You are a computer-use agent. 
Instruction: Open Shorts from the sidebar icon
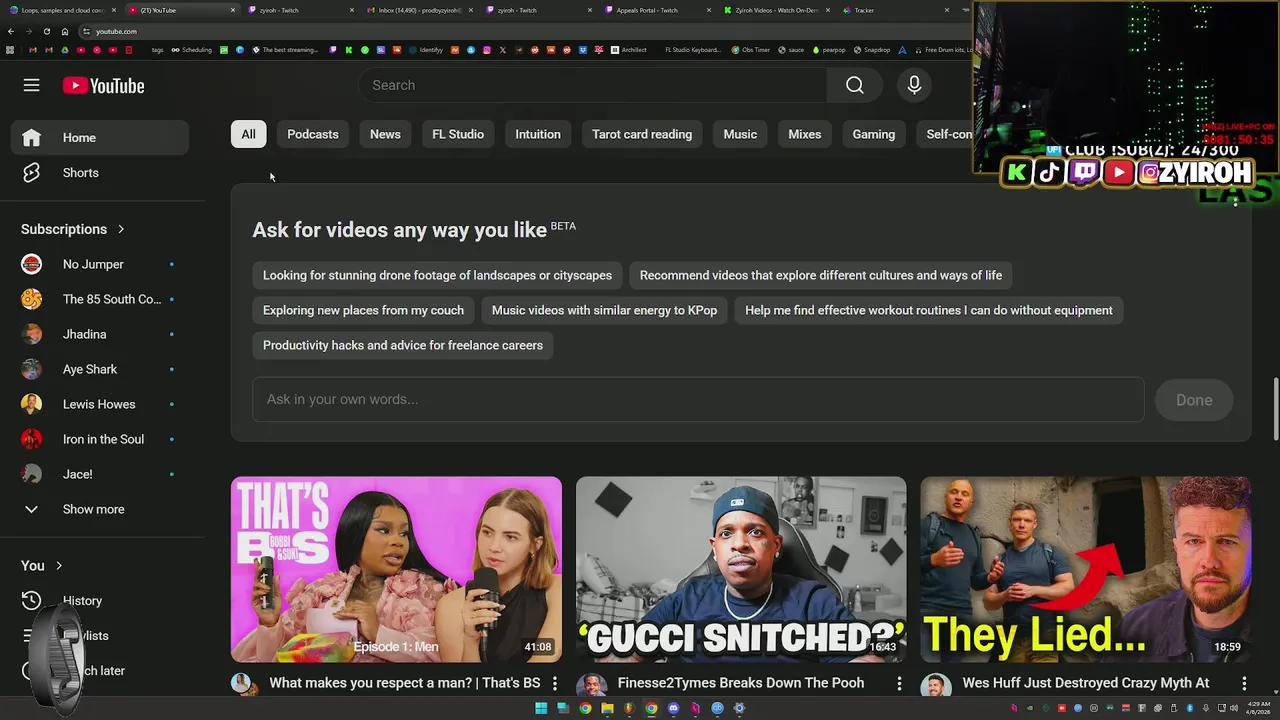click(x=32, y=173)
